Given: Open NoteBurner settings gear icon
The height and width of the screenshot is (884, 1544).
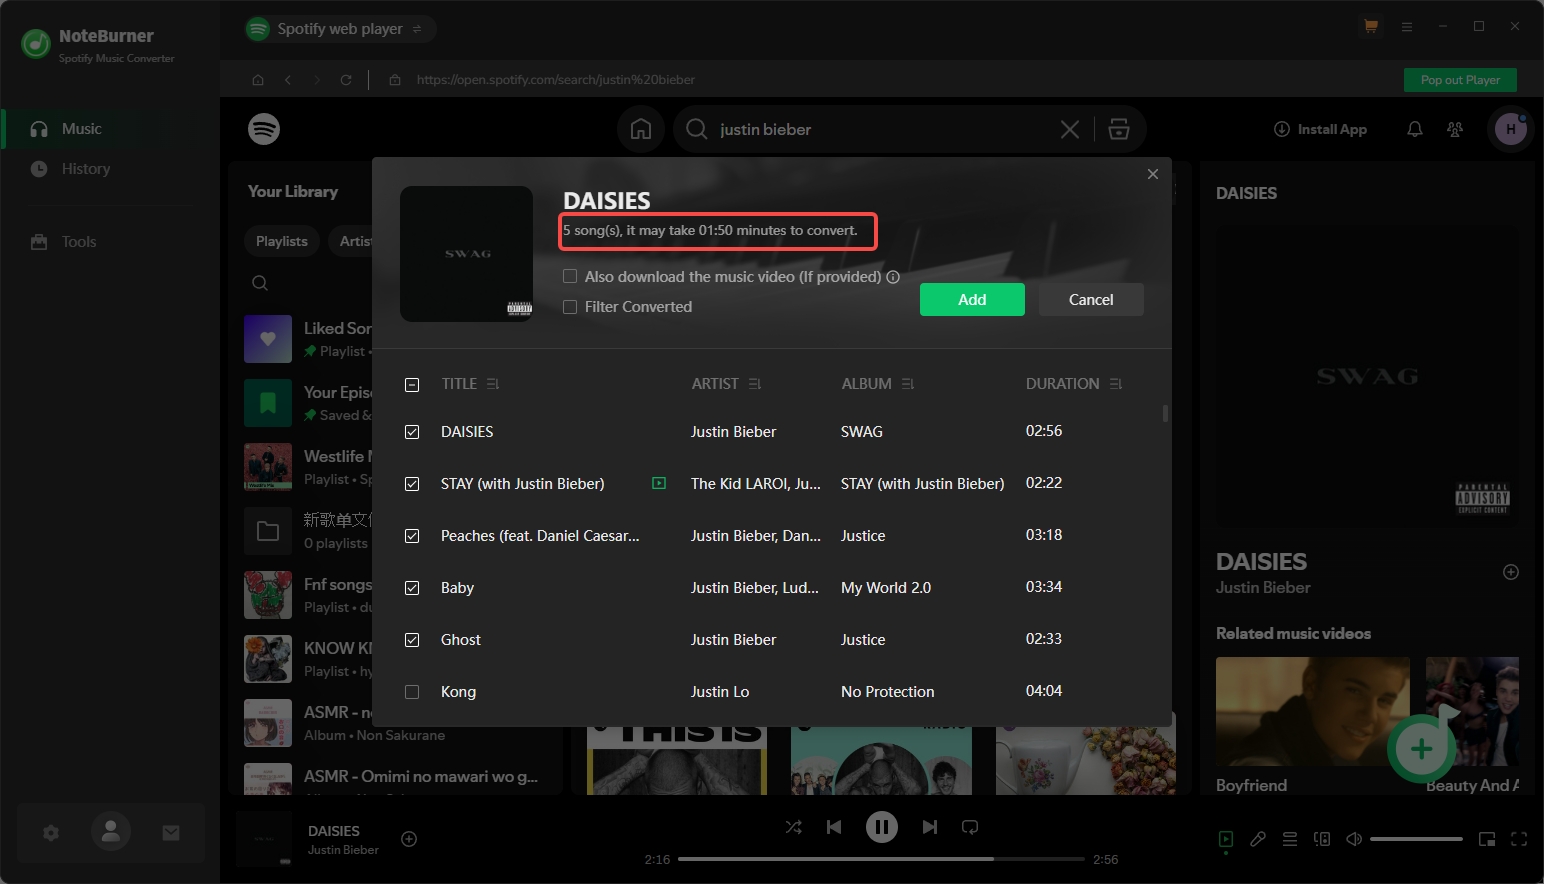Looking at the screenshot, I should coord(51,832).
